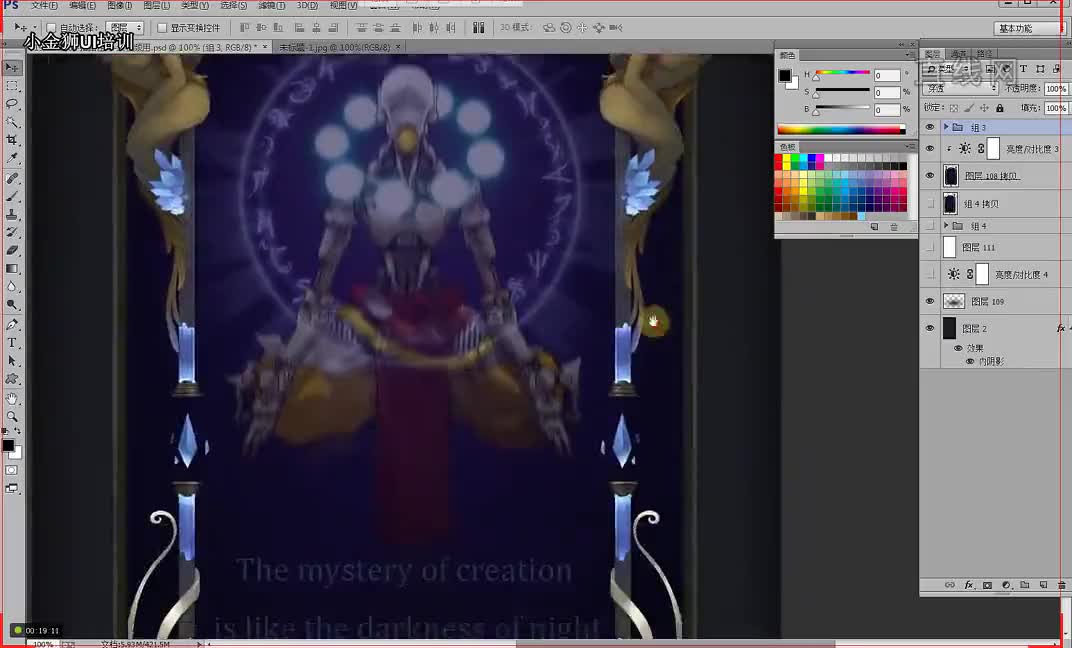The image size is (1072, 648).
Task: Select the Zoom tool in toolbox
Action: [12, 416]
